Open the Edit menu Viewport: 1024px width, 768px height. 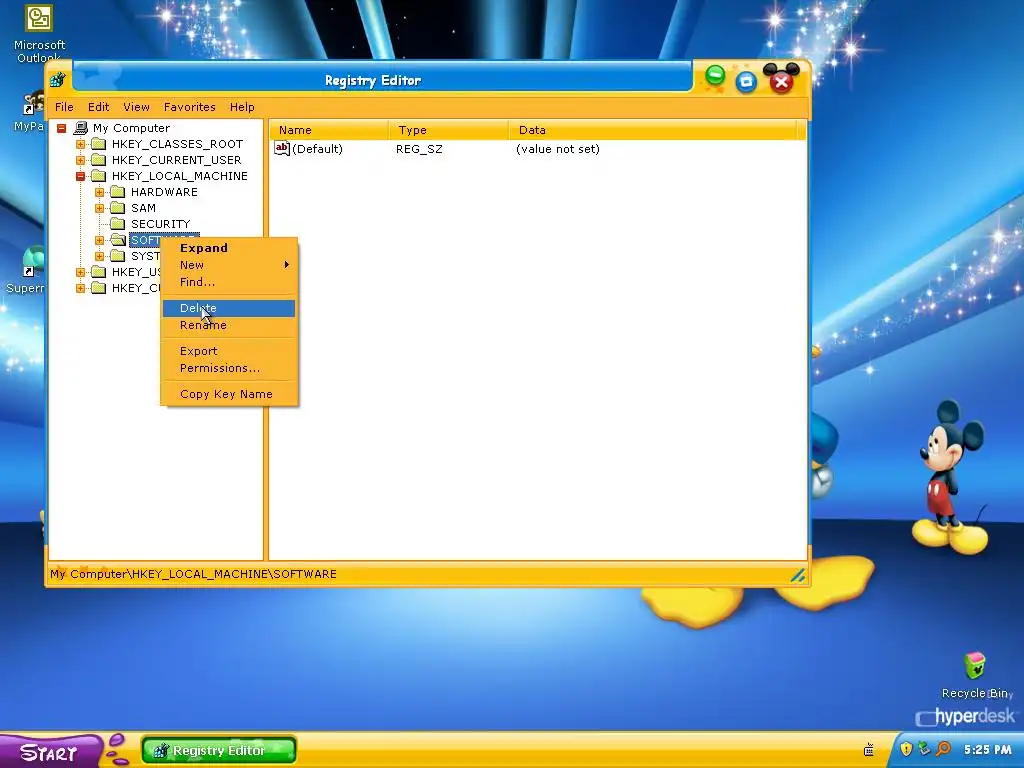99,107
